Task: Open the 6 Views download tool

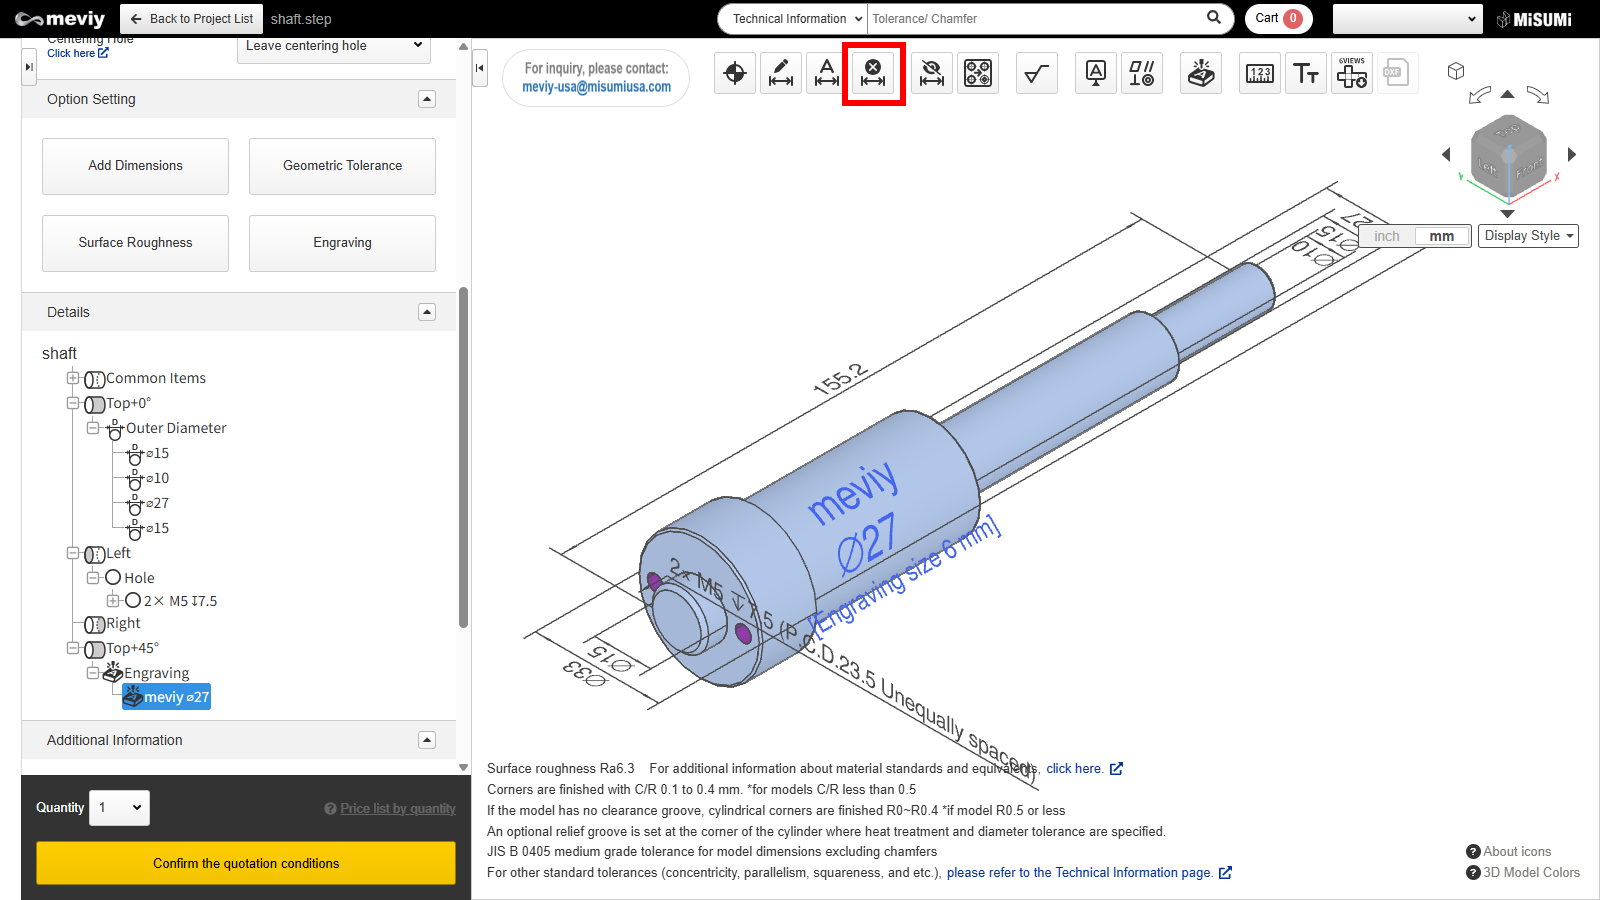Action: tap(1352, 73)
